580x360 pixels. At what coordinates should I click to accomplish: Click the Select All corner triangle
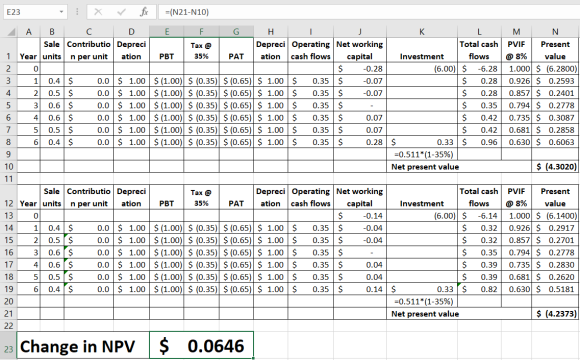pyautogui.click(x=11, y=32)
